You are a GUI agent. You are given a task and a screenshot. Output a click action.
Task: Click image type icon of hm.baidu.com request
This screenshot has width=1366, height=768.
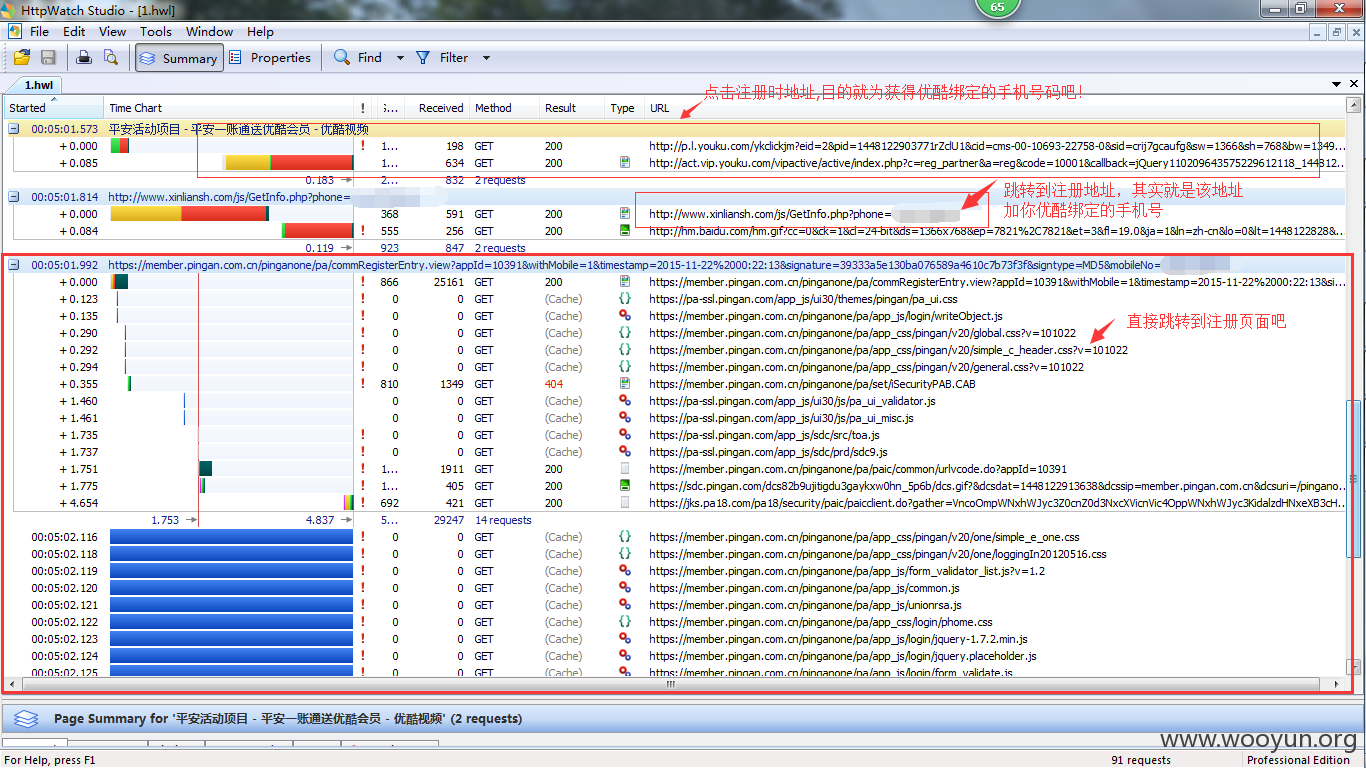point(625,231)
